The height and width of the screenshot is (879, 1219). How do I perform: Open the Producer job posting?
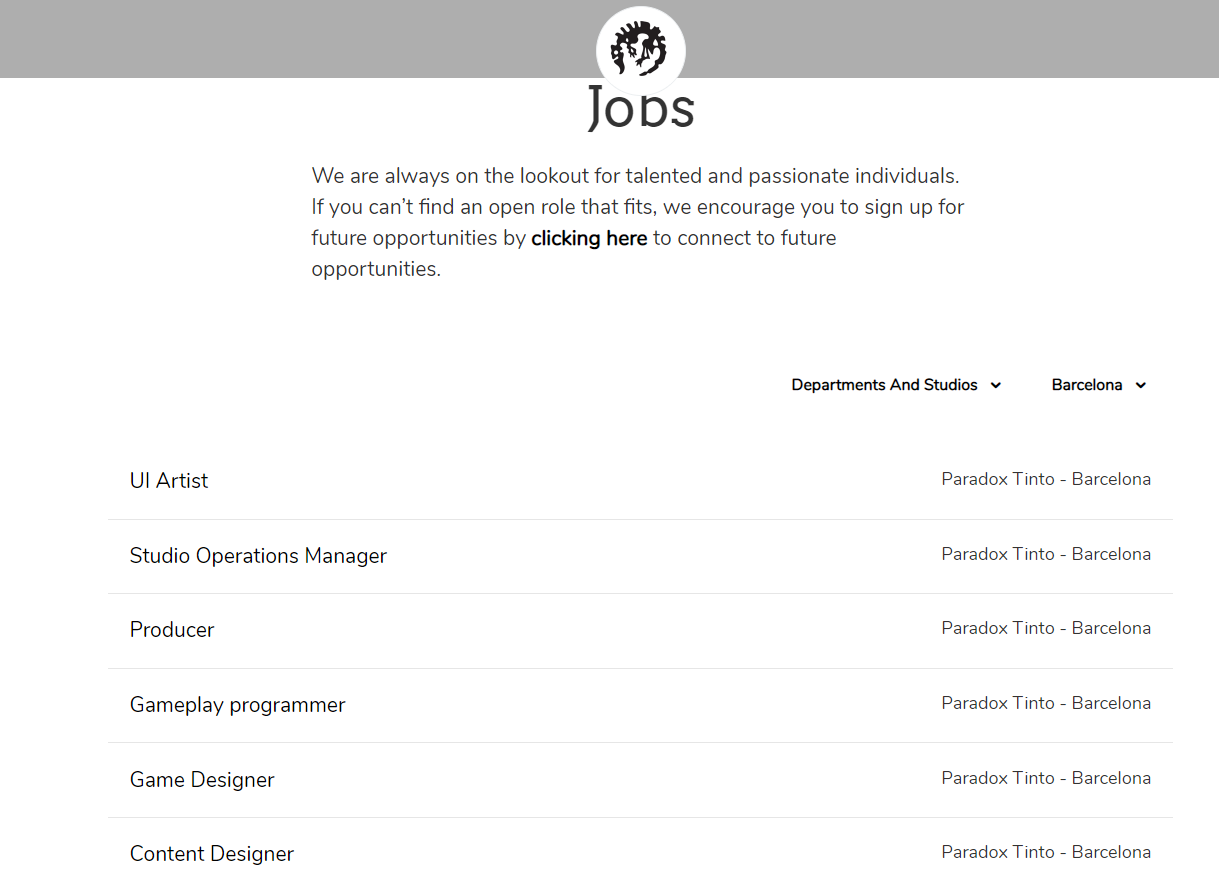(x=172, y=630)
